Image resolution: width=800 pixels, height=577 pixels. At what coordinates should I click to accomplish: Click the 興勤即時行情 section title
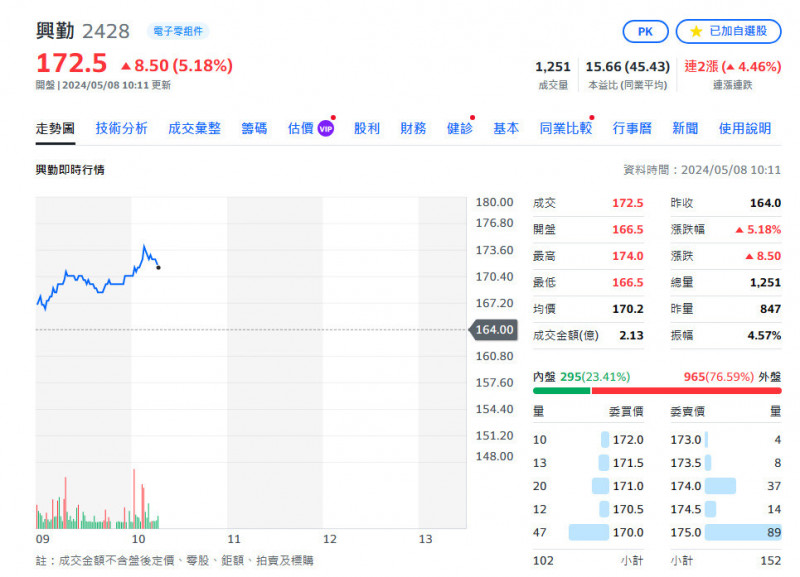click(70, 170)
